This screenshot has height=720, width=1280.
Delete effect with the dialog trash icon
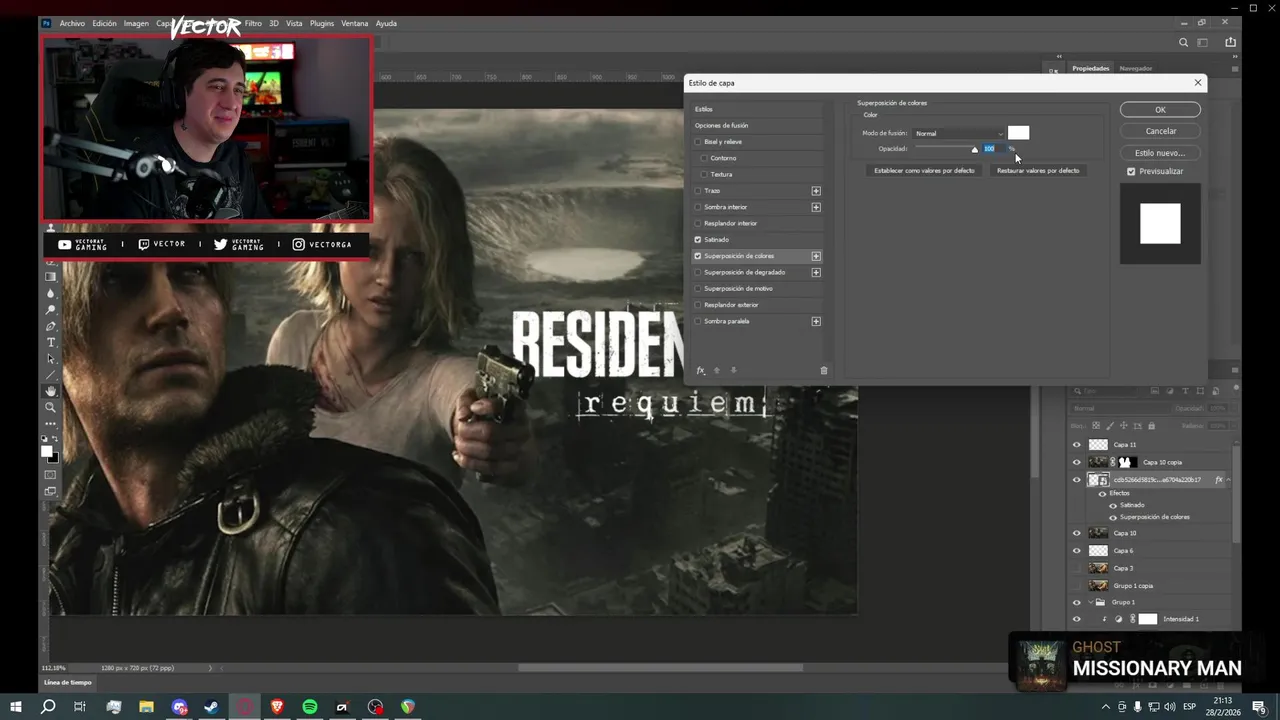[x=824, y=370]
